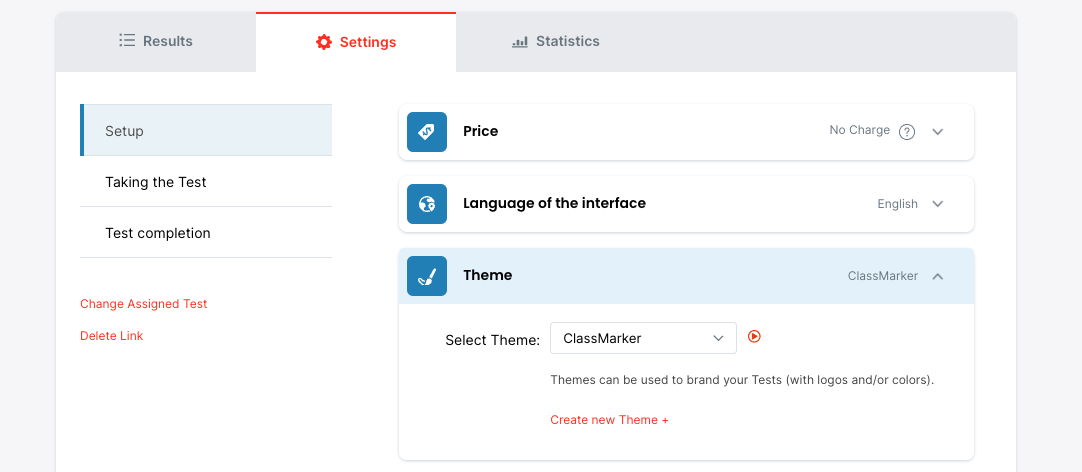
Task: Click the Theme paintbrush icon
Action: click(x=427, y=276)
